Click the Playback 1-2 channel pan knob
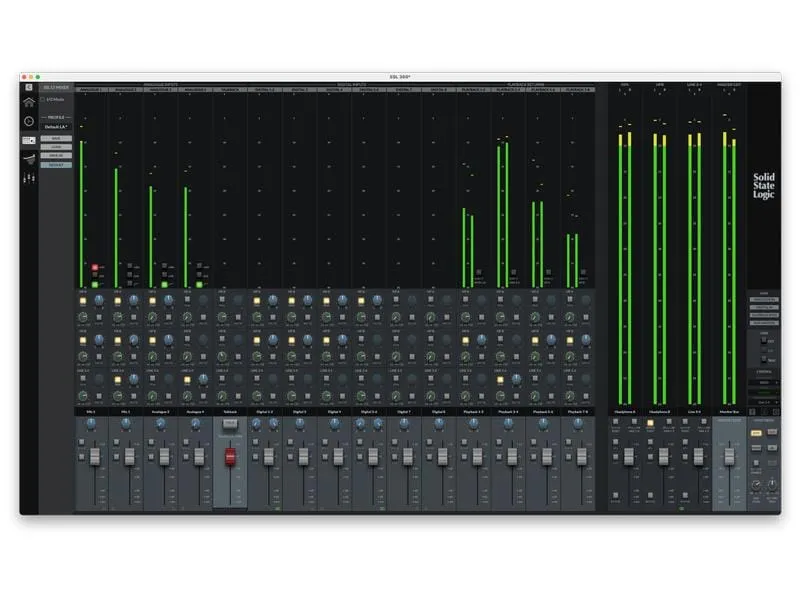 pos(473,423)
